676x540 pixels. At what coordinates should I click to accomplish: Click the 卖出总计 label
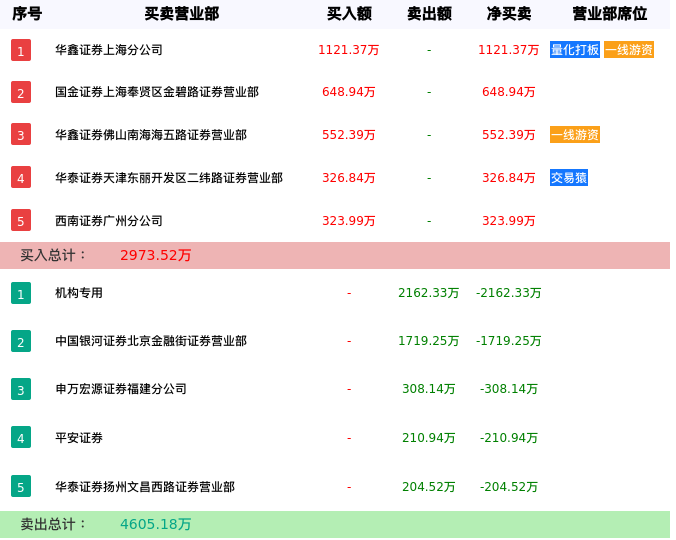tap(53, 524)
